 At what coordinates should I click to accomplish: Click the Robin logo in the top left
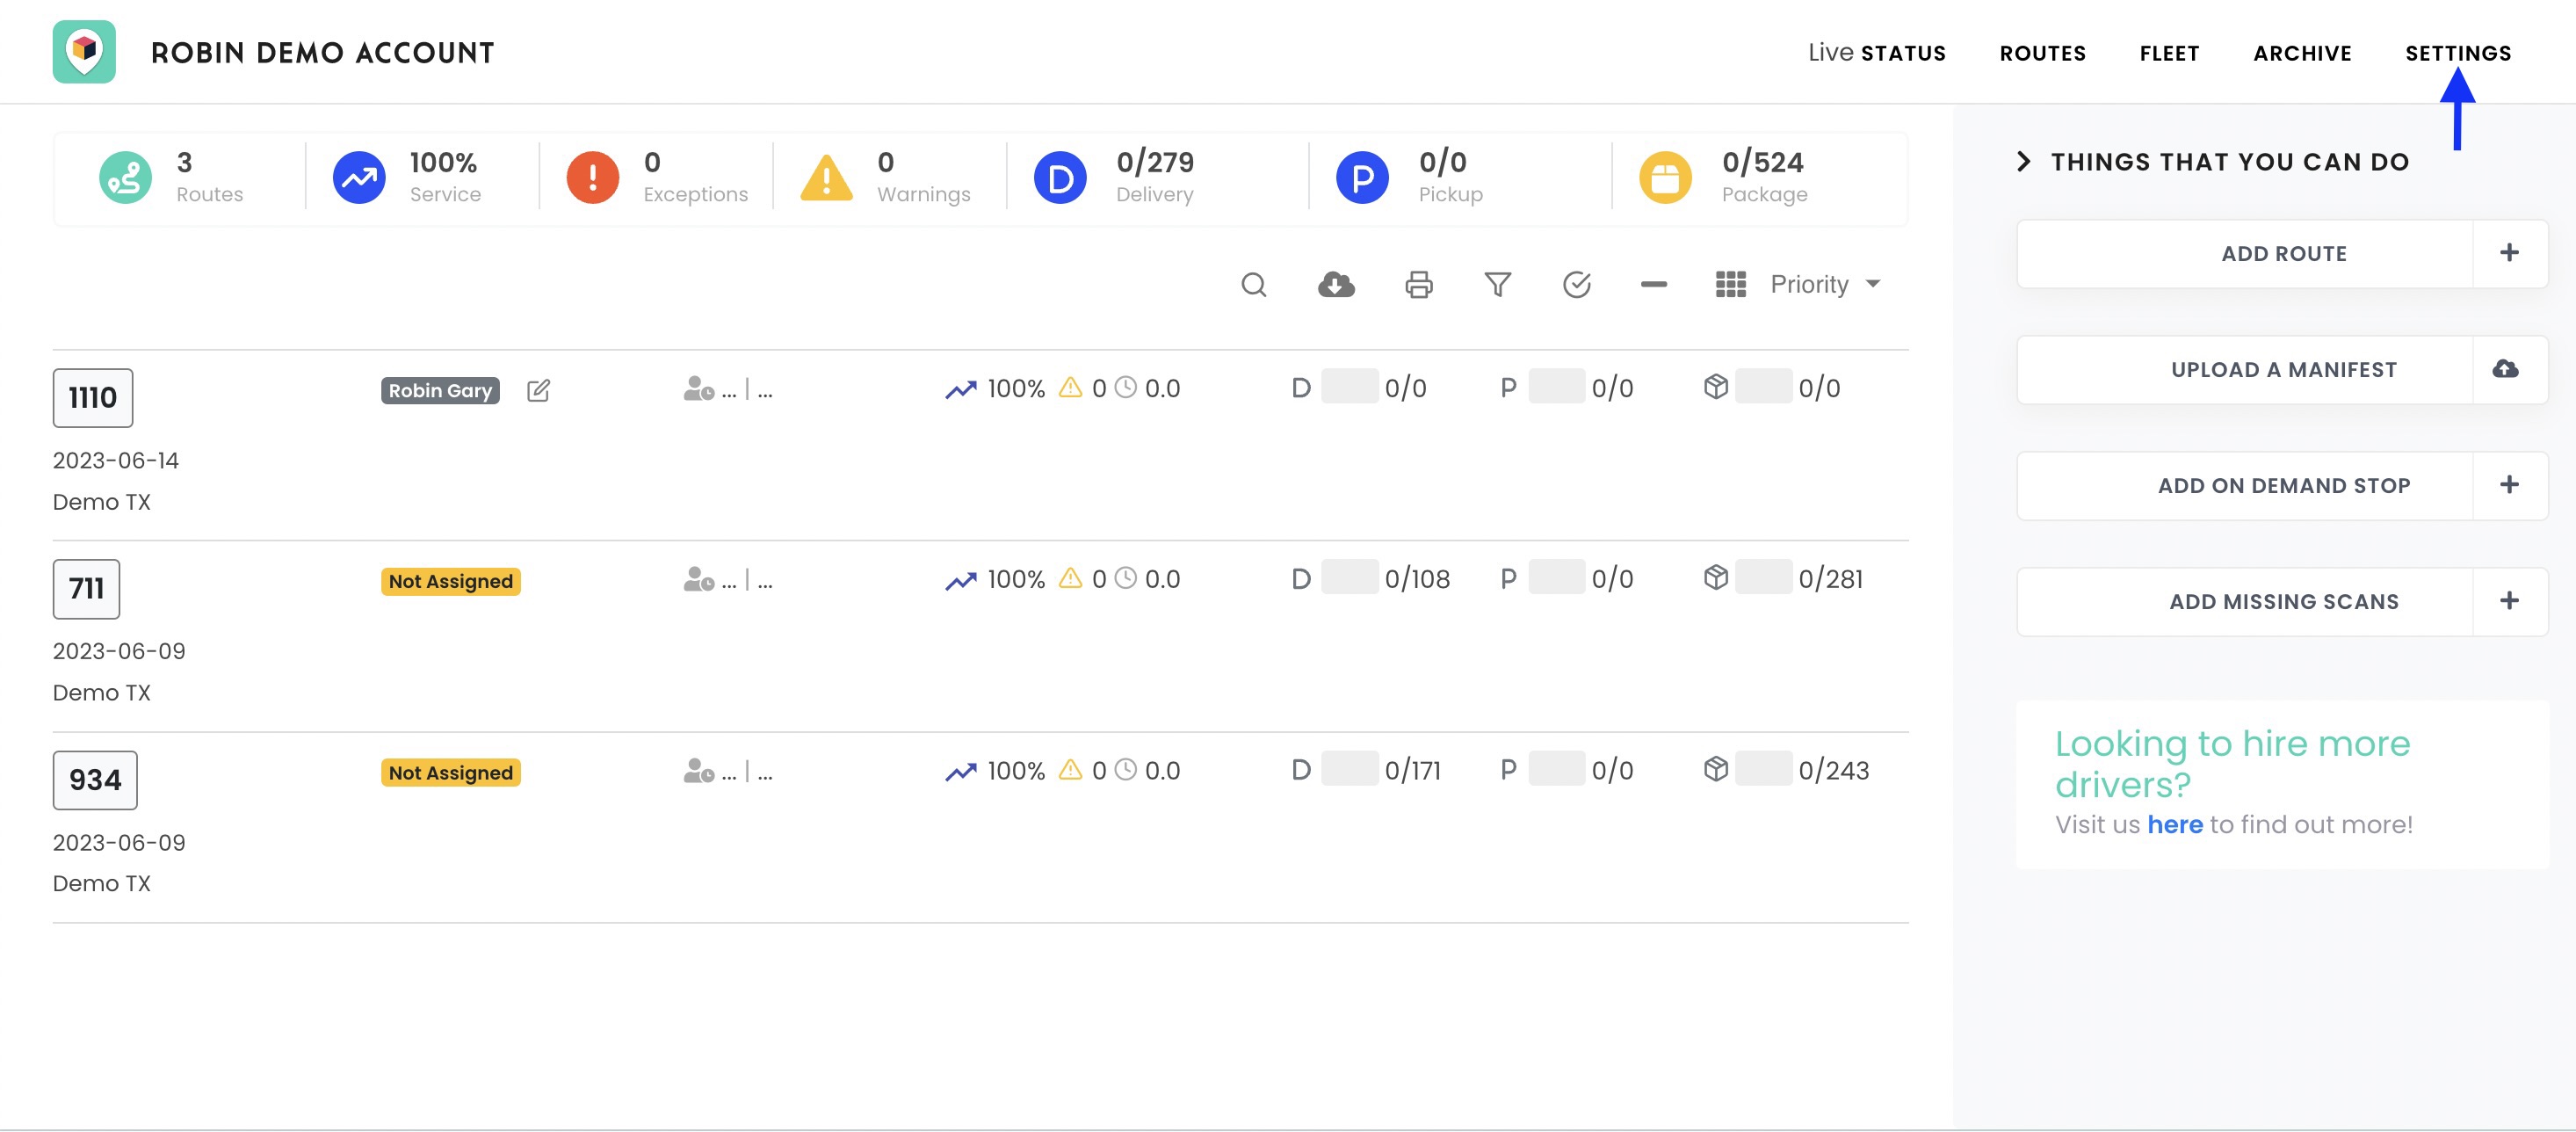(84, 51)
